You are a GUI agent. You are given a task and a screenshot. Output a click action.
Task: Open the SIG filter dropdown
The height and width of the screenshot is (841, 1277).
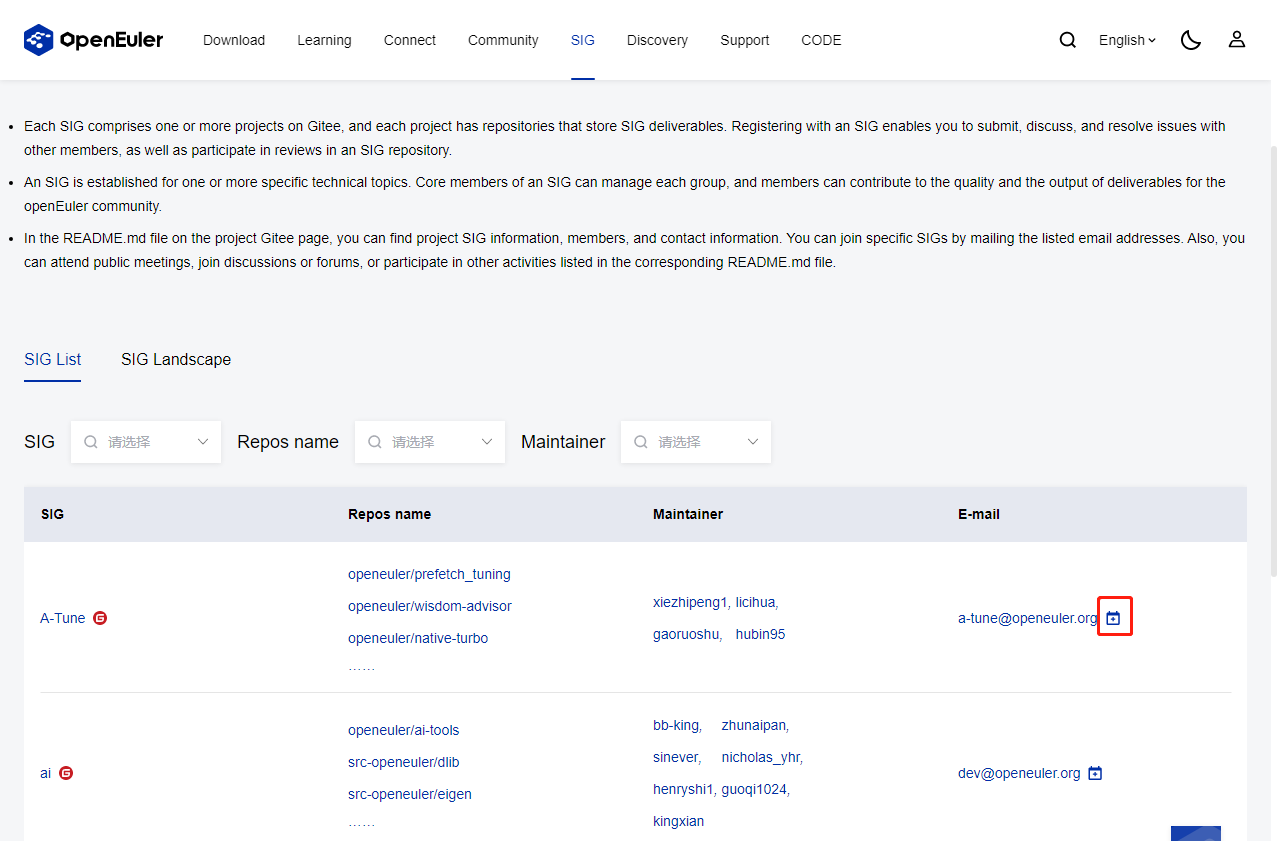pos(146,442)
